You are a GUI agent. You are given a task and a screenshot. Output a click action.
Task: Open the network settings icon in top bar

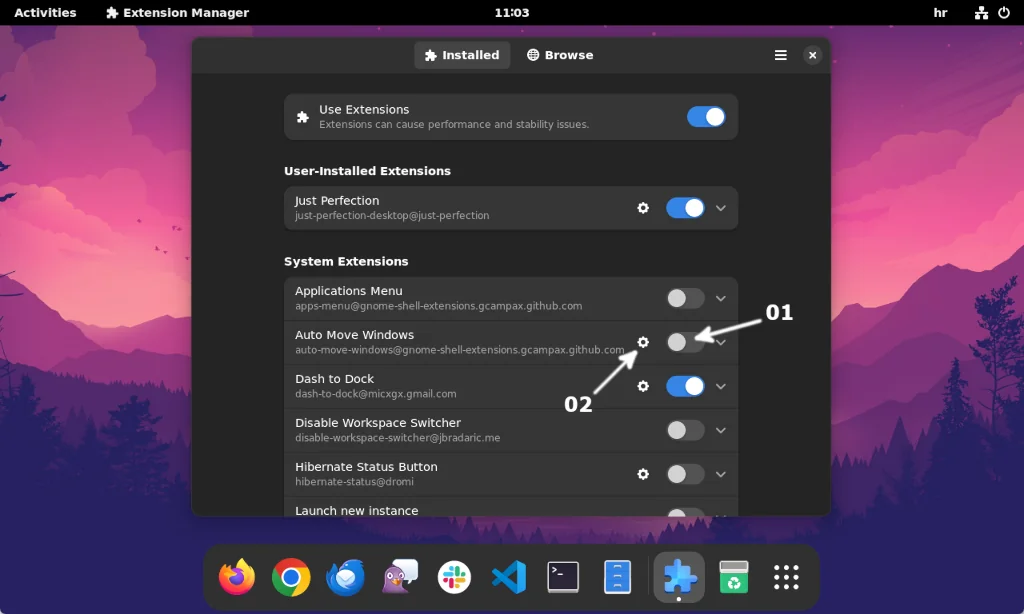[981, 13]
